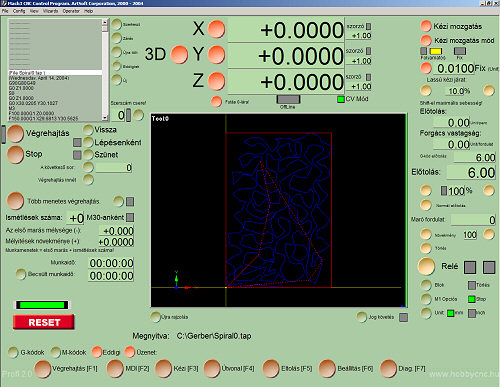Click the Előtolás feed rate value field
The width and height of the screenshot is (500, 387).
[x=471, y=173]
